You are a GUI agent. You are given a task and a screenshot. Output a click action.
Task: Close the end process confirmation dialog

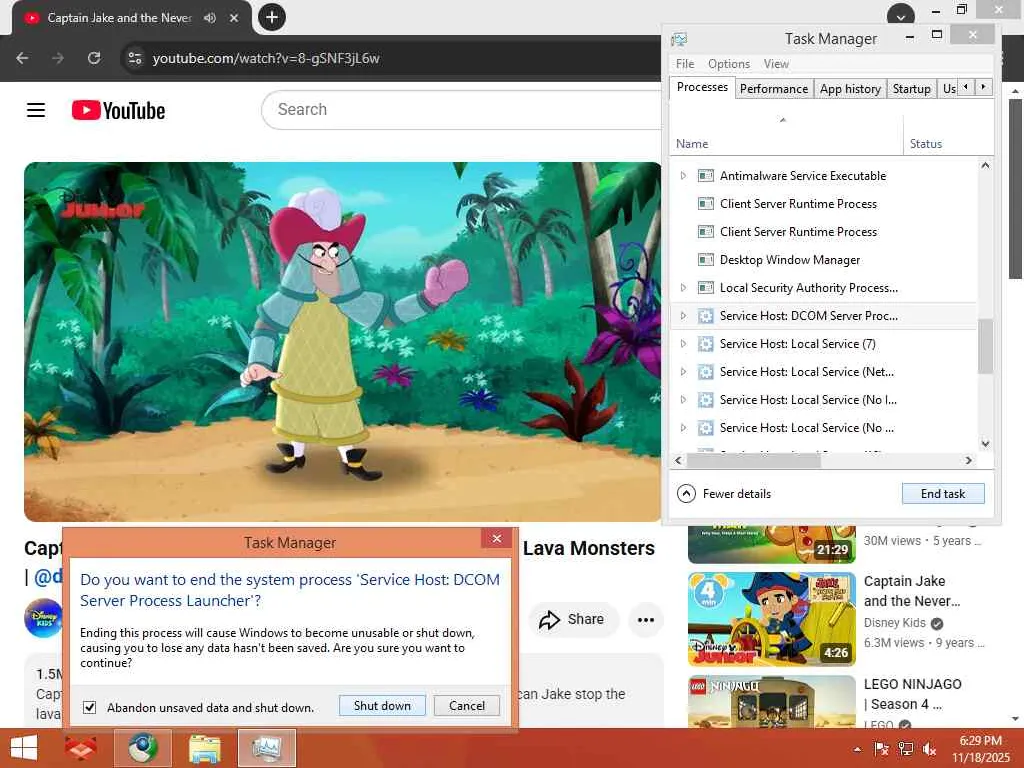pyautogui.click(x=496, y=538)
